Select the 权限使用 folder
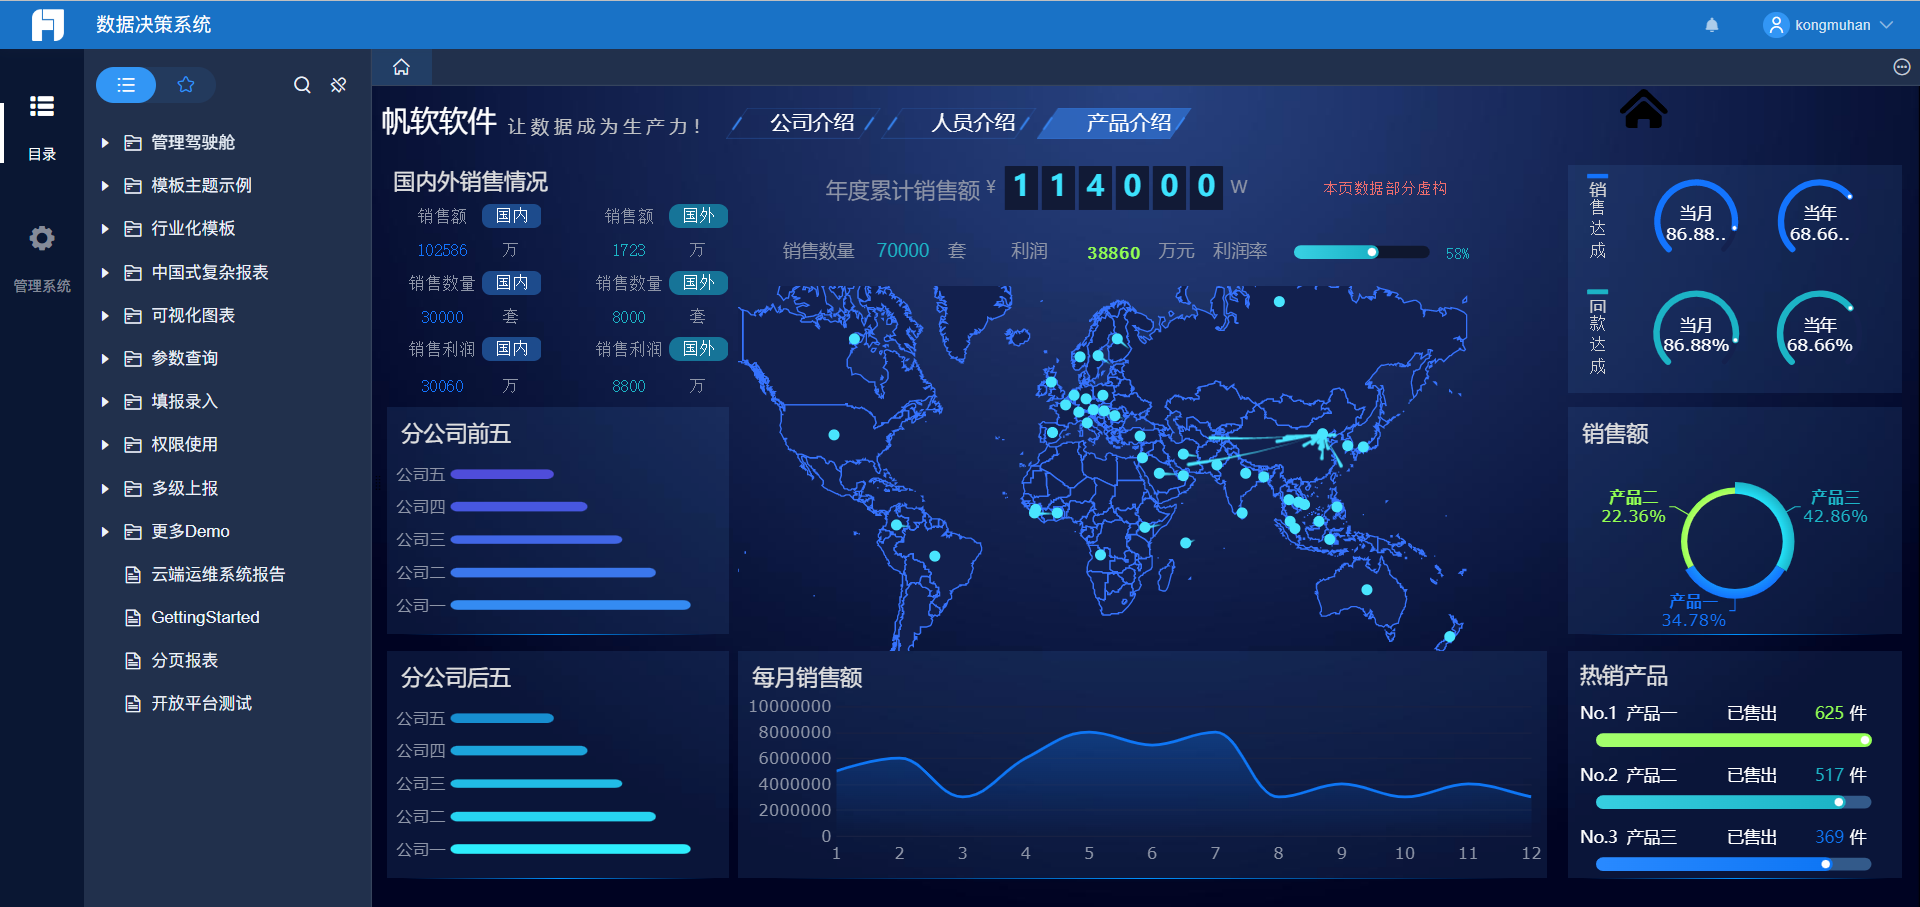 (185, 445)
